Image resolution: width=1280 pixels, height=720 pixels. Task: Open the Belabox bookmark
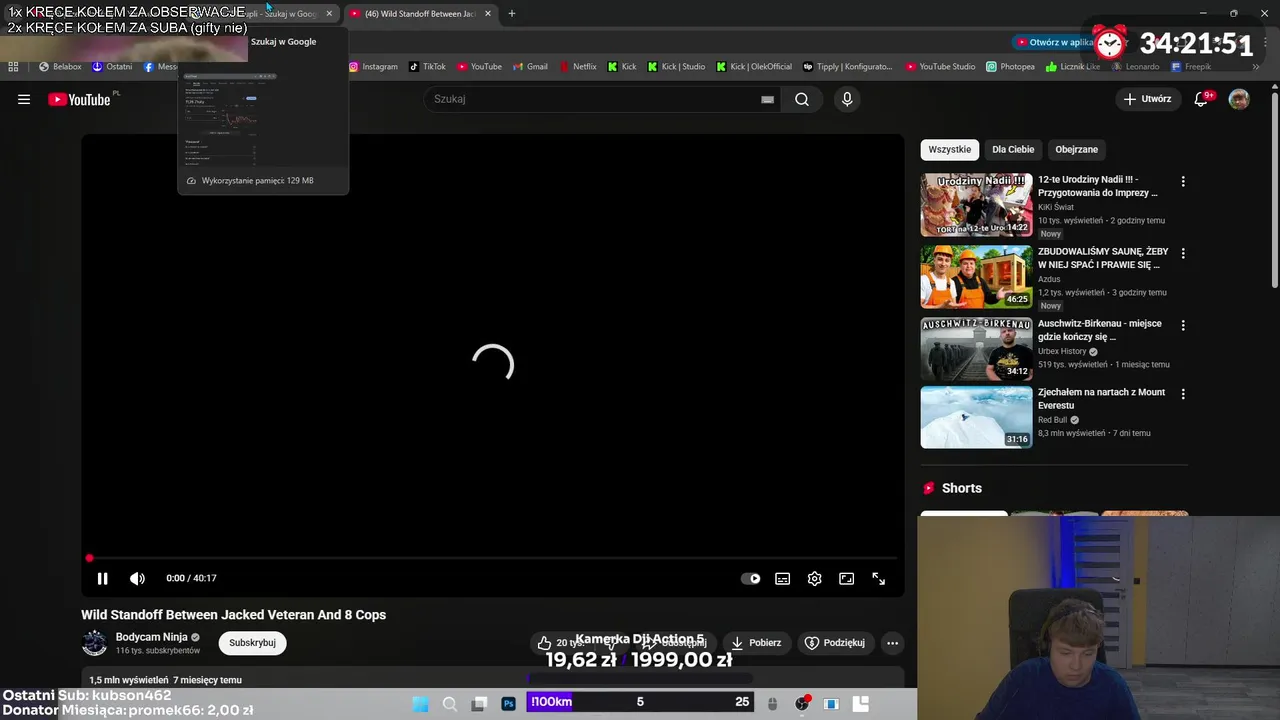[60, 67]
